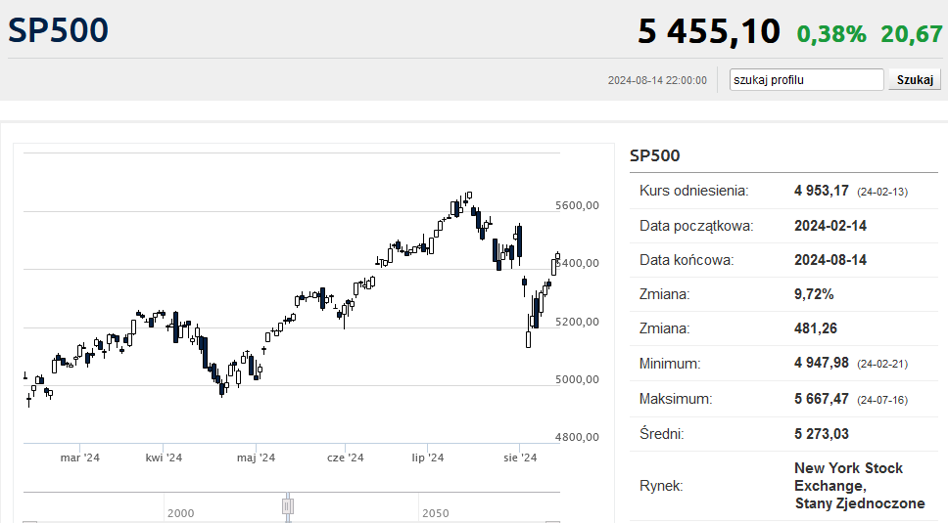Click the 'szukaj profilu' search field
948x523 pixels.
[807, 80]
